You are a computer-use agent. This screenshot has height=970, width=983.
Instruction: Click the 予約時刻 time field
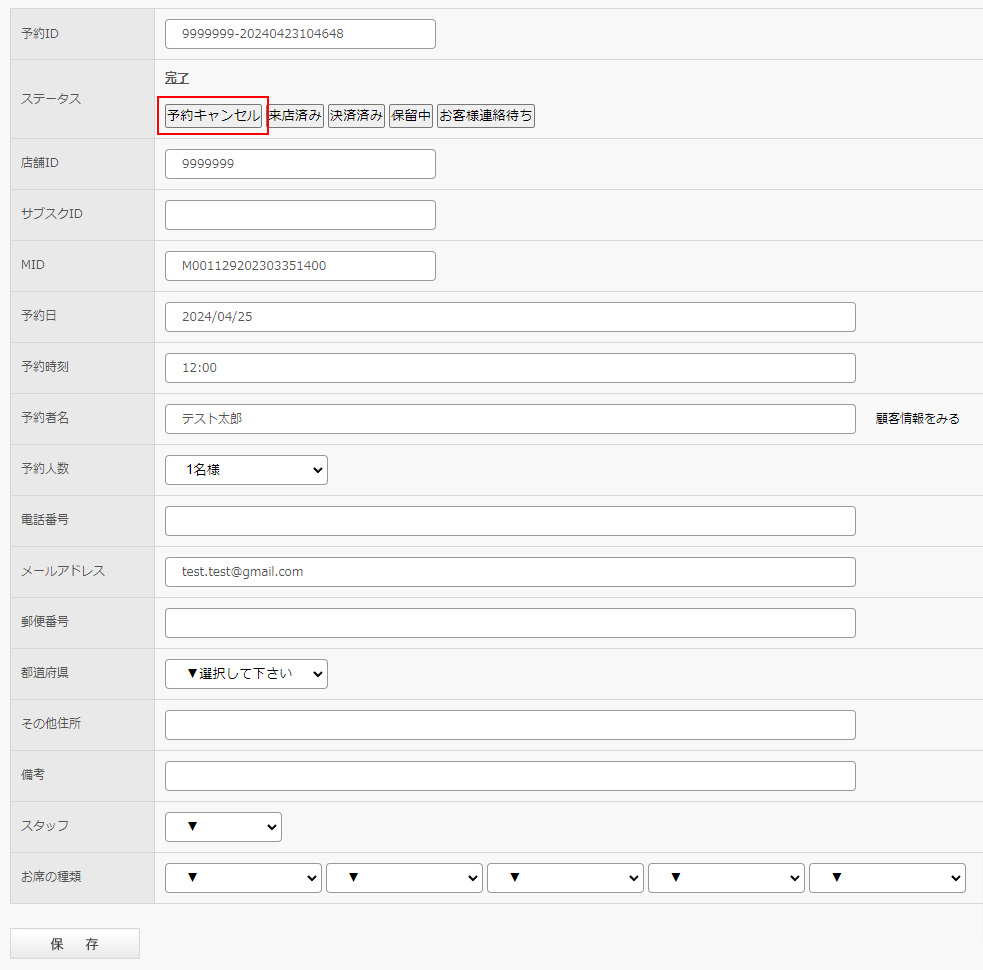point(510,368)
